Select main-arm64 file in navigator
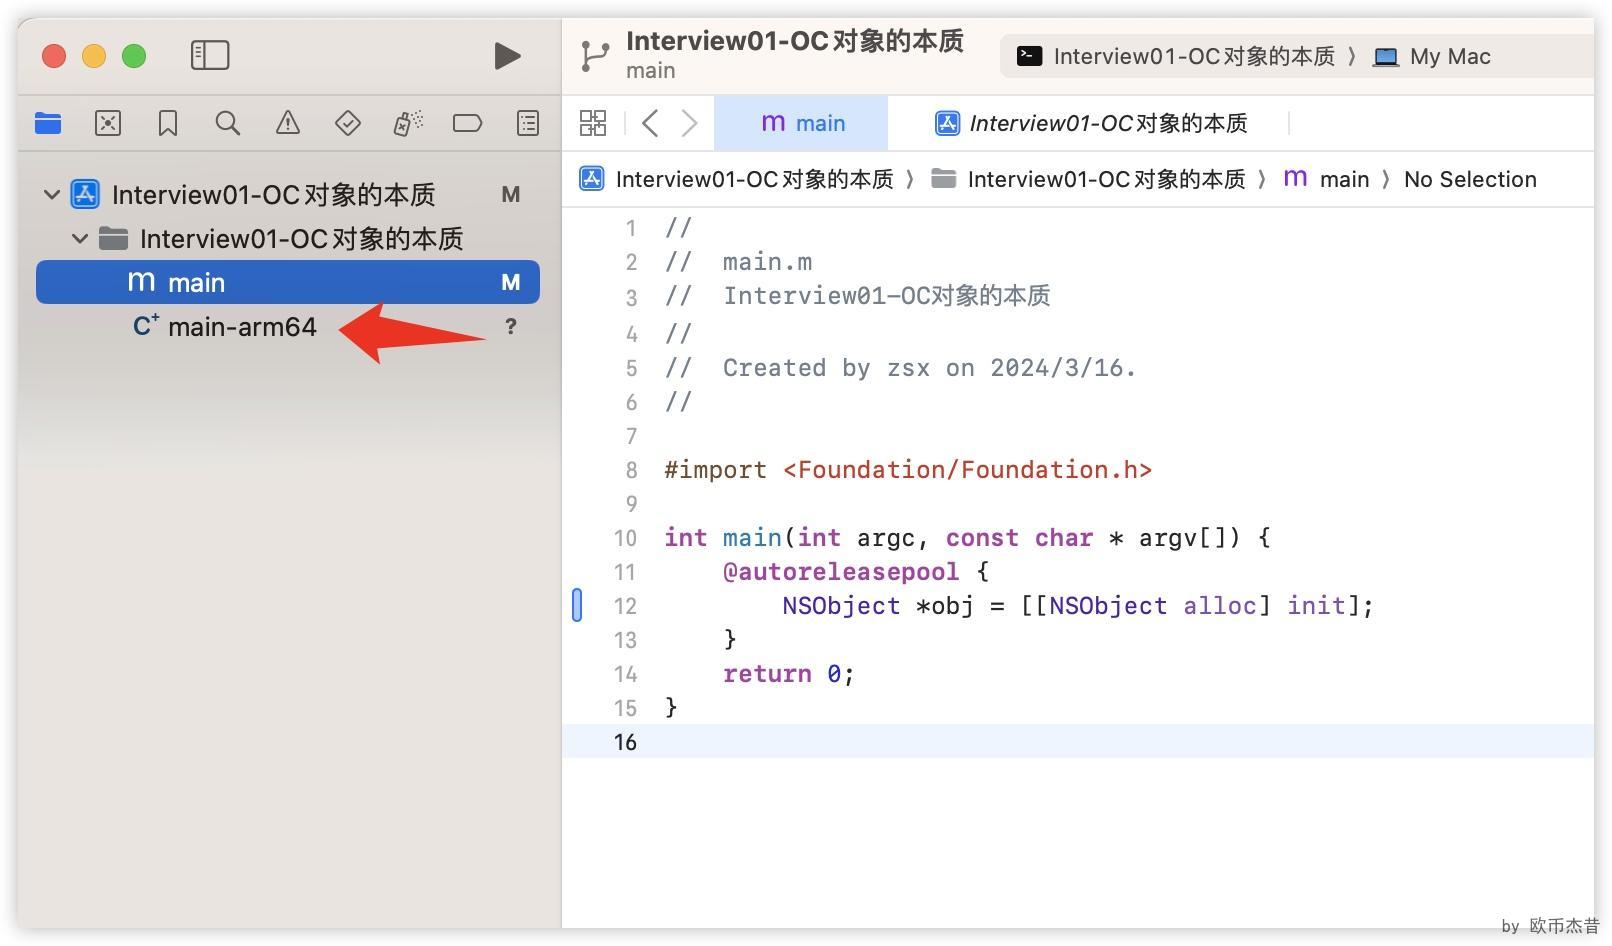This screenshot has height=946, width=1612. [242, 327]
